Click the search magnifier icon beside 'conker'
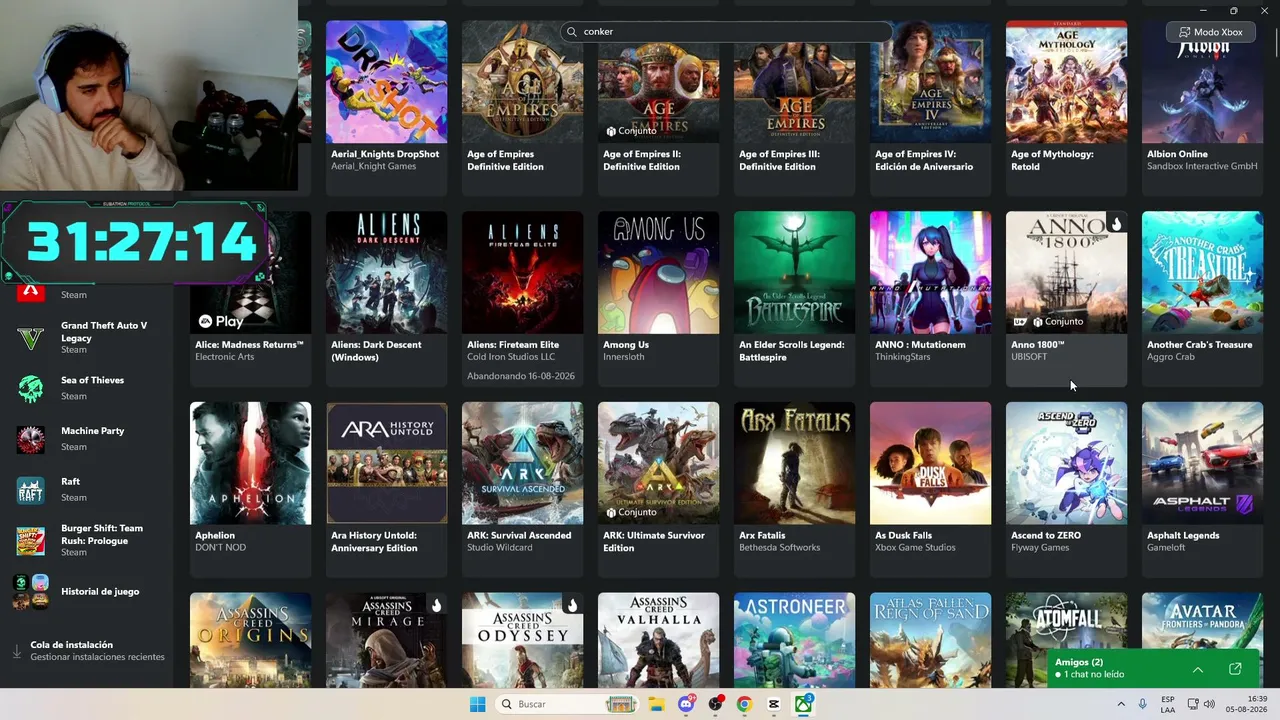The height and width of the screenshot is (720, 1280). click(x=572, y=32)
